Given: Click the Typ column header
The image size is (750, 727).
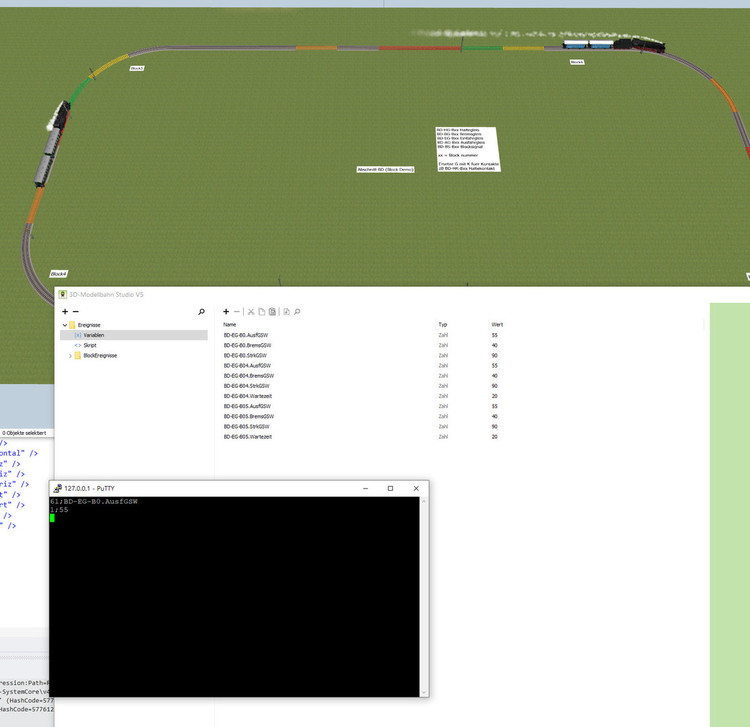Looking at the screenshot, I should pos(442,324).
